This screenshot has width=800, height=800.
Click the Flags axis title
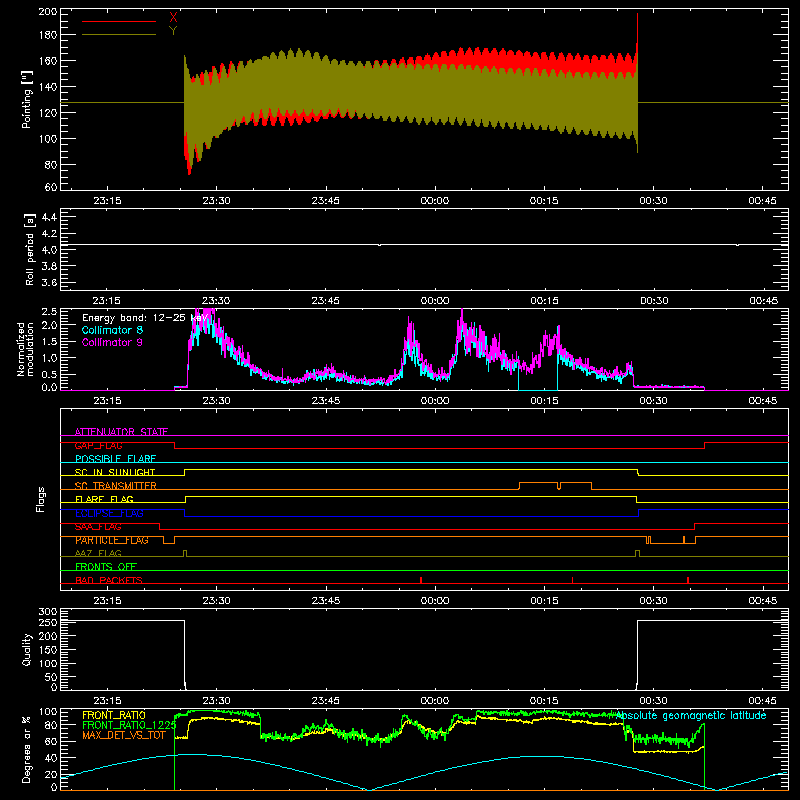40,499
